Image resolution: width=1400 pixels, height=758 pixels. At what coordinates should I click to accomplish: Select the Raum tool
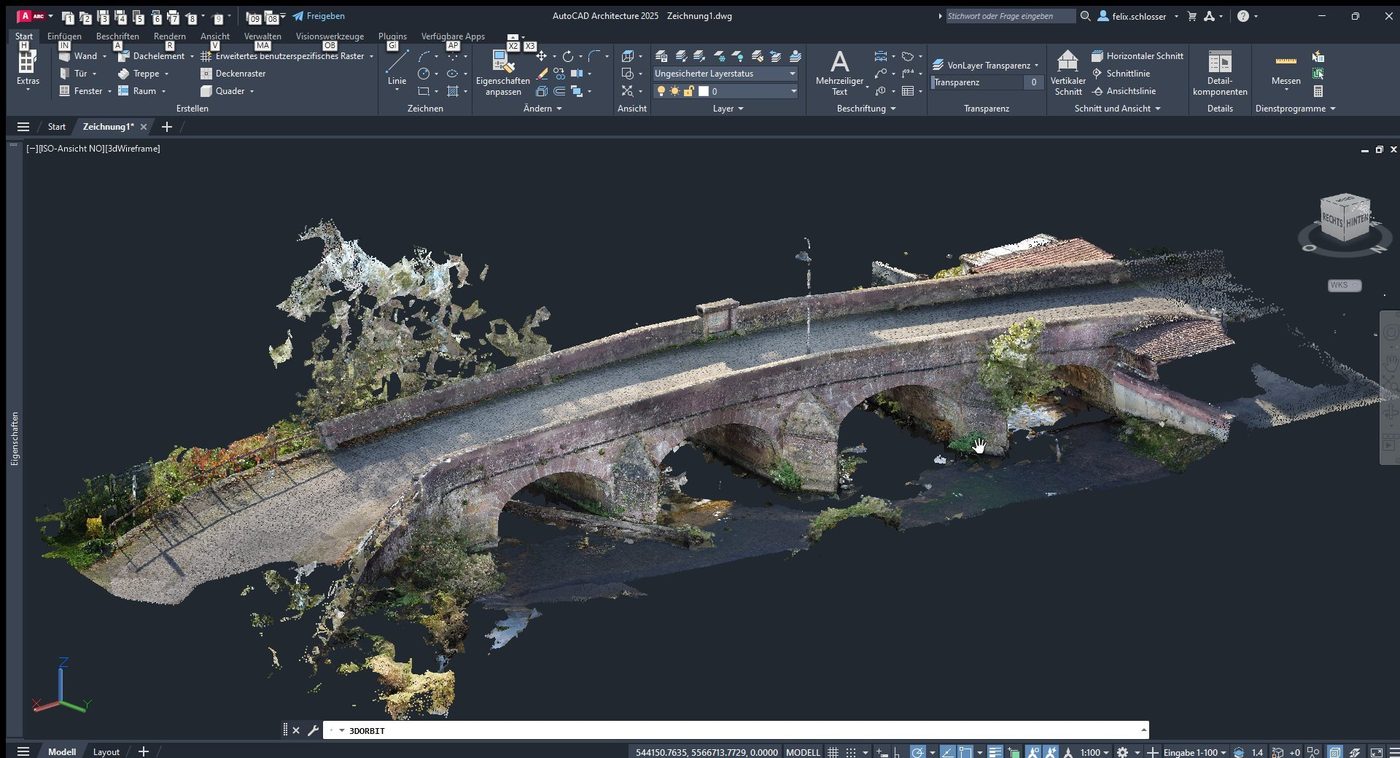(x=137, y=91)
